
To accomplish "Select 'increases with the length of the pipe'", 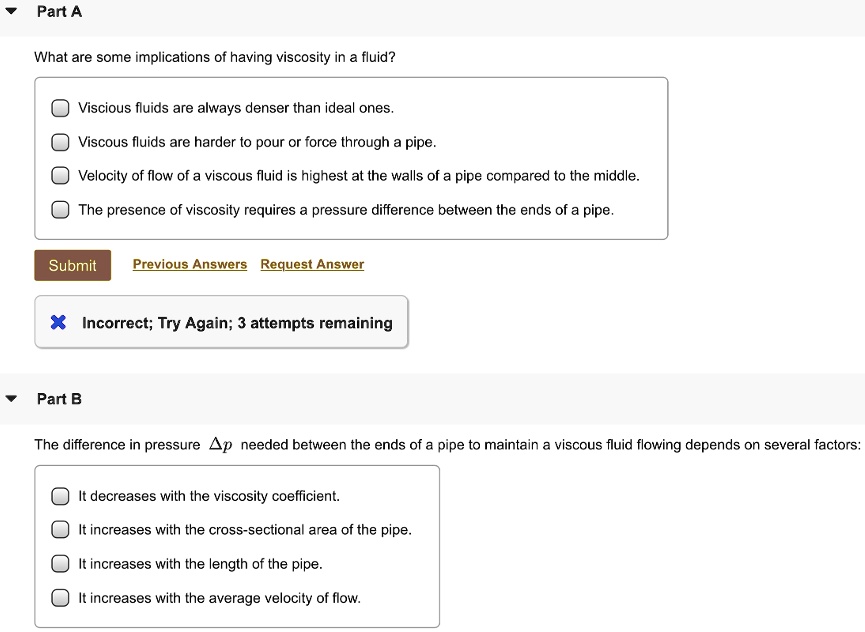I will (x=60, y=564).
